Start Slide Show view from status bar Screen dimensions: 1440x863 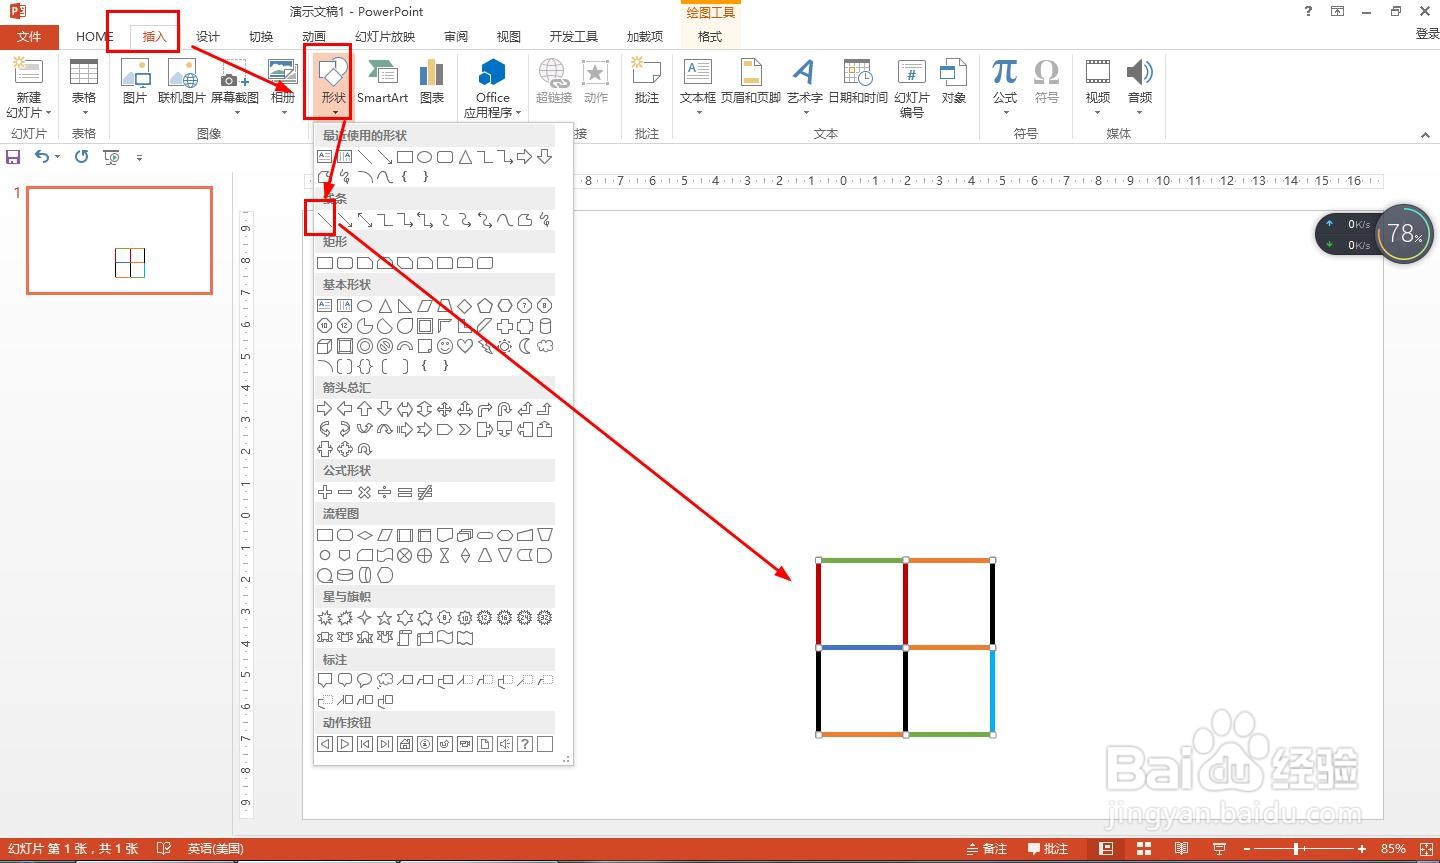click(x=1219, y=849)
